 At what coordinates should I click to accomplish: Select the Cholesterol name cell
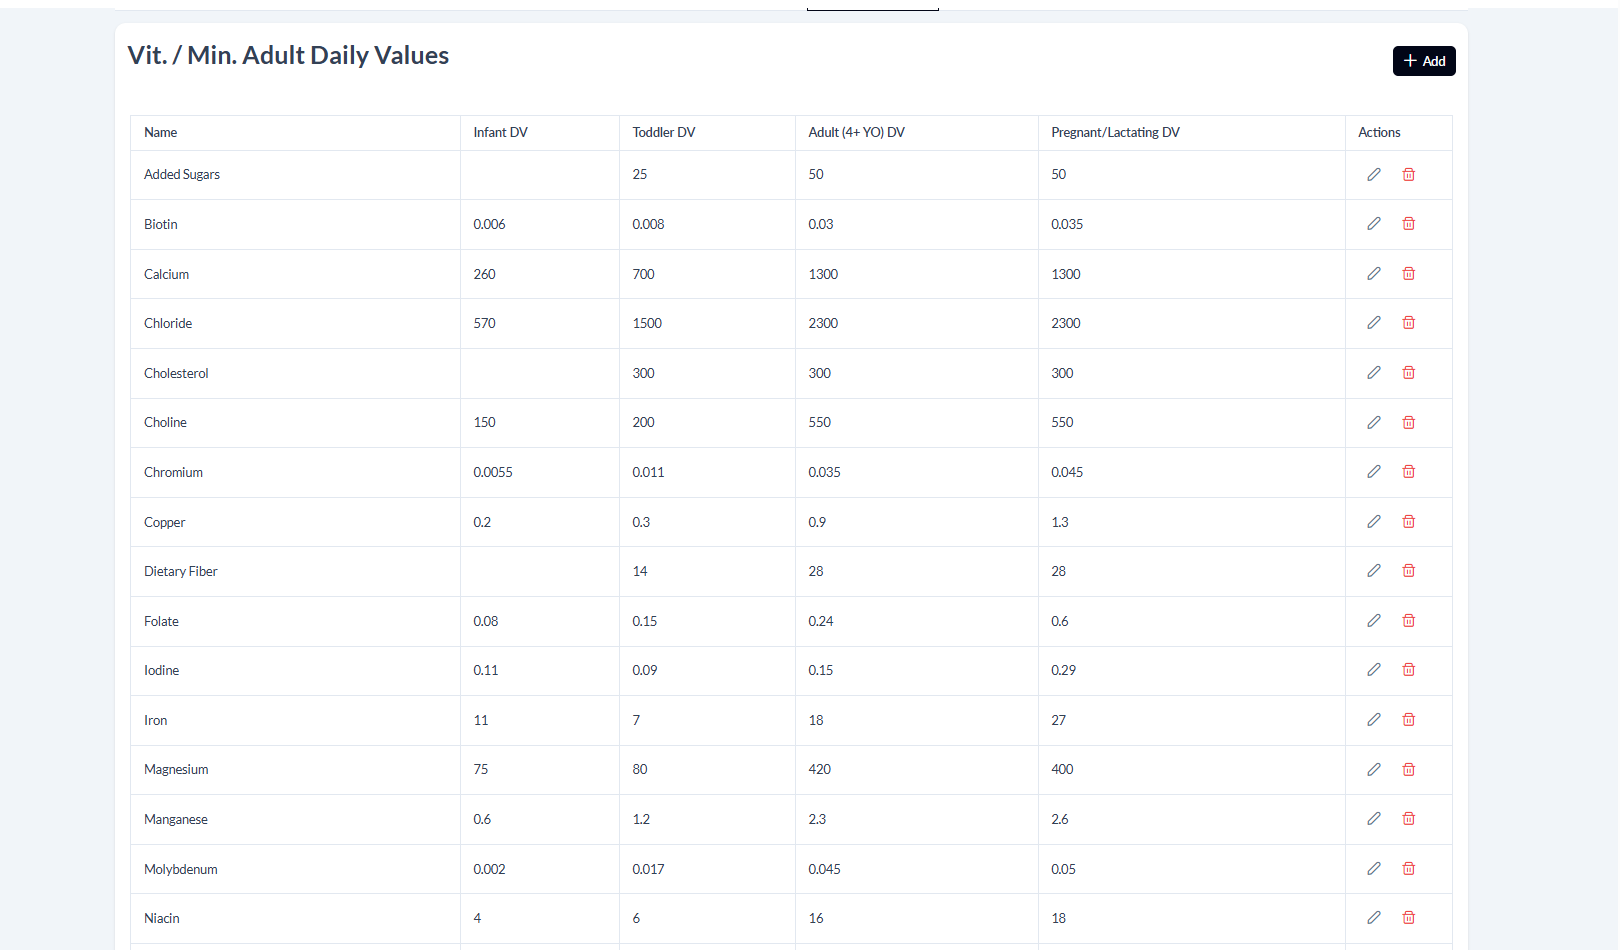(x=295, y=374)
